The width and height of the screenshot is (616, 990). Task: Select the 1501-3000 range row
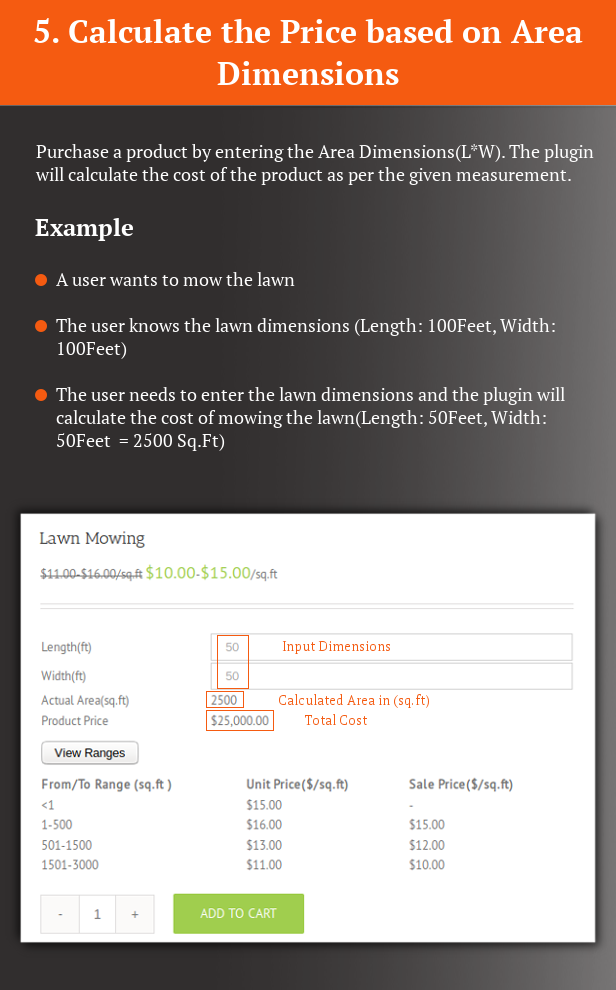point(278,864)
